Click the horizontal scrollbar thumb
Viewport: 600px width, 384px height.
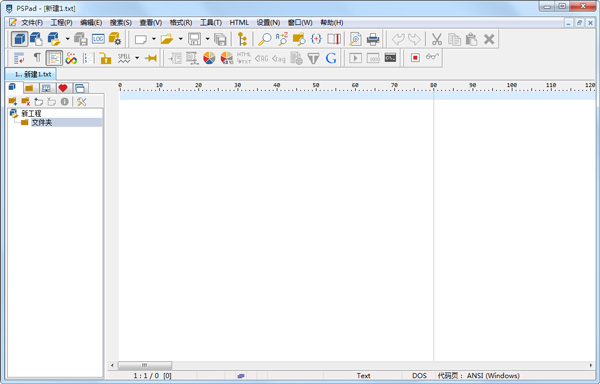pyautogui.click(x=145, y=365)
